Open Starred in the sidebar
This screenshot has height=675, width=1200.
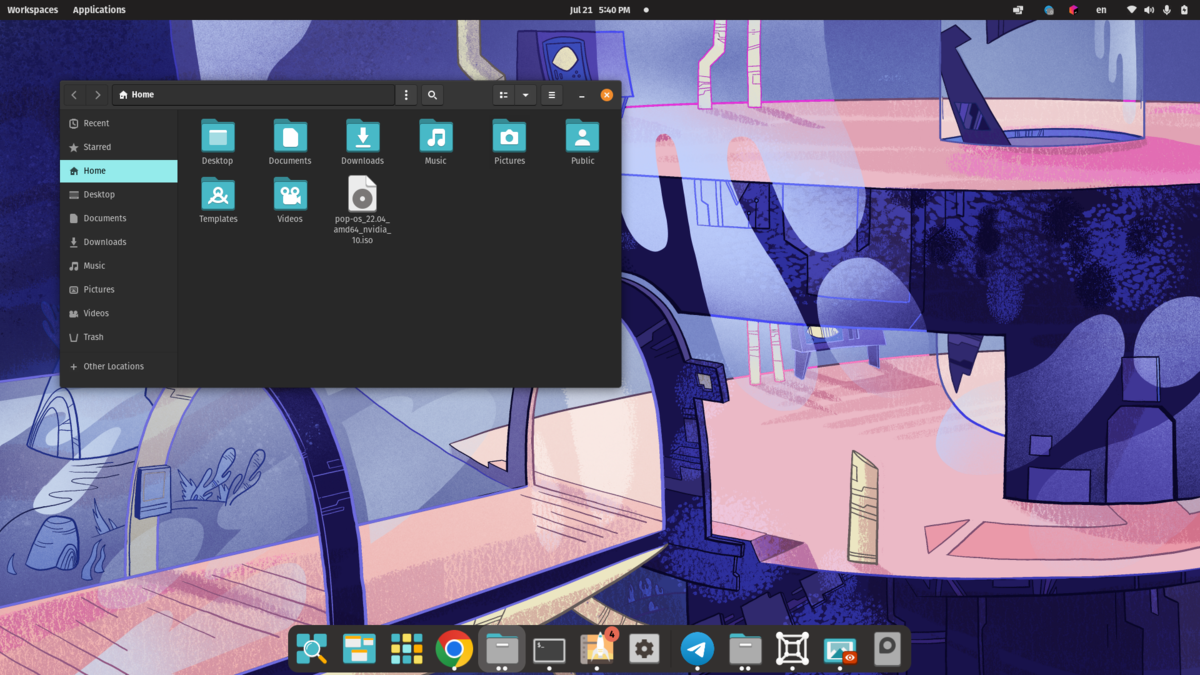coord(119,147)
